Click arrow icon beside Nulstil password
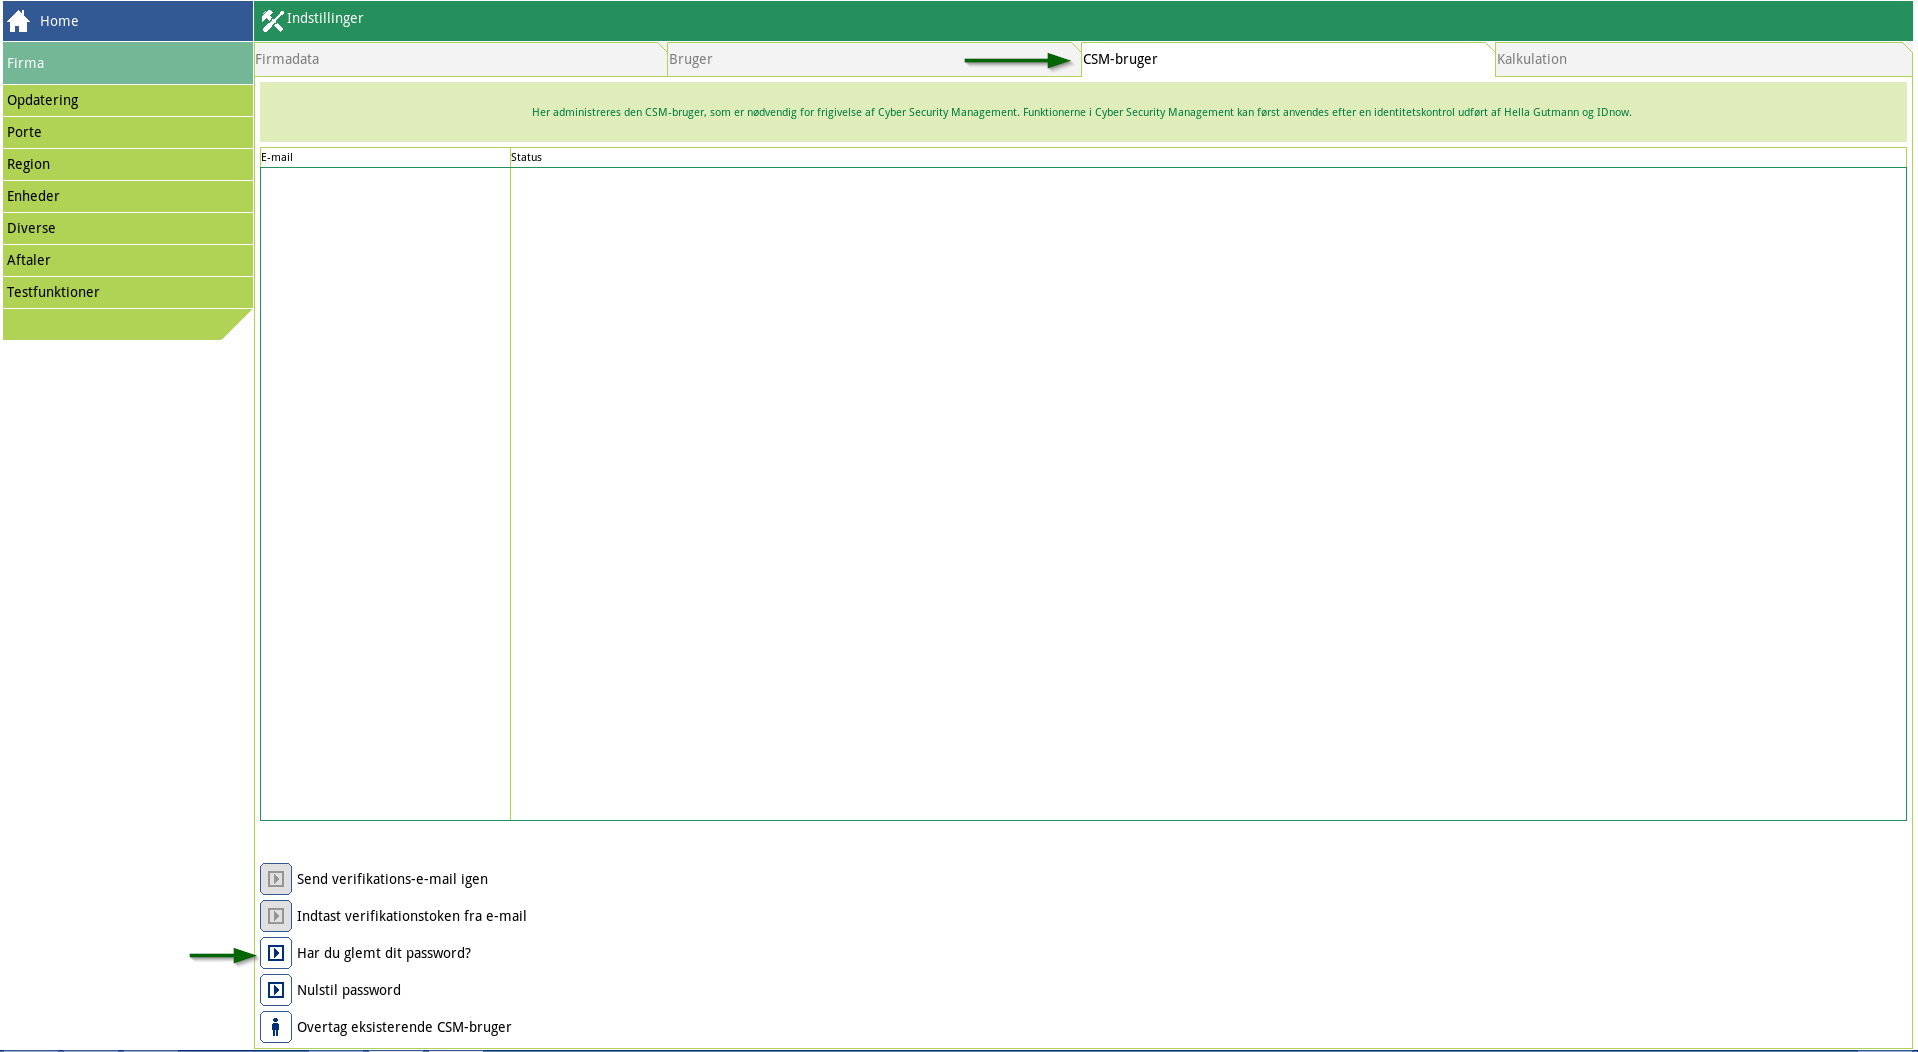The image size is (1918, 1052). 276,990
